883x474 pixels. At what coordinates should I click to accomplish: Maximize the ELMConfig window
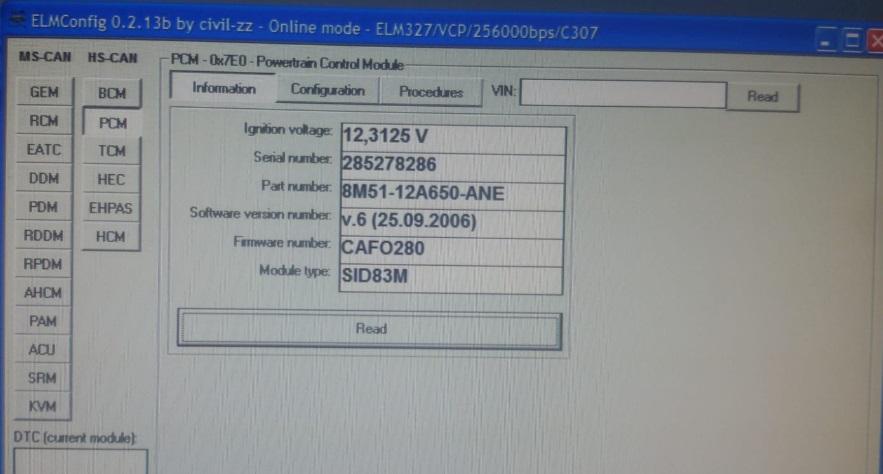[x=852, y=41]
